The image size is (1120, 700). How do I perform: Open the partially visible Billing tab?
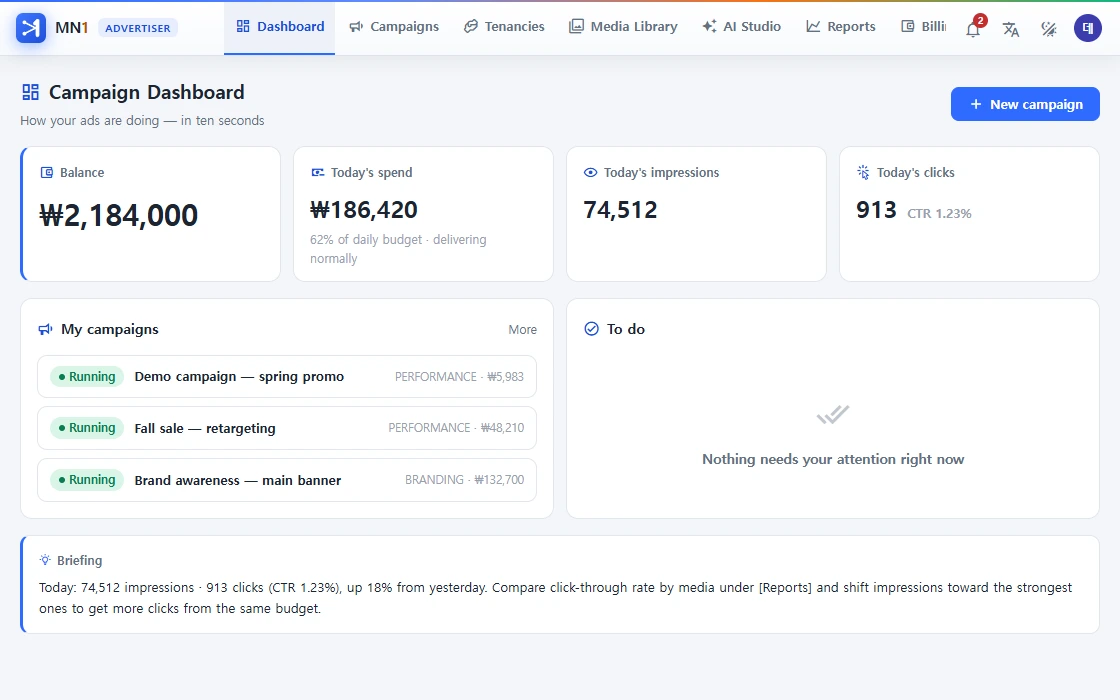pos(923,27)
